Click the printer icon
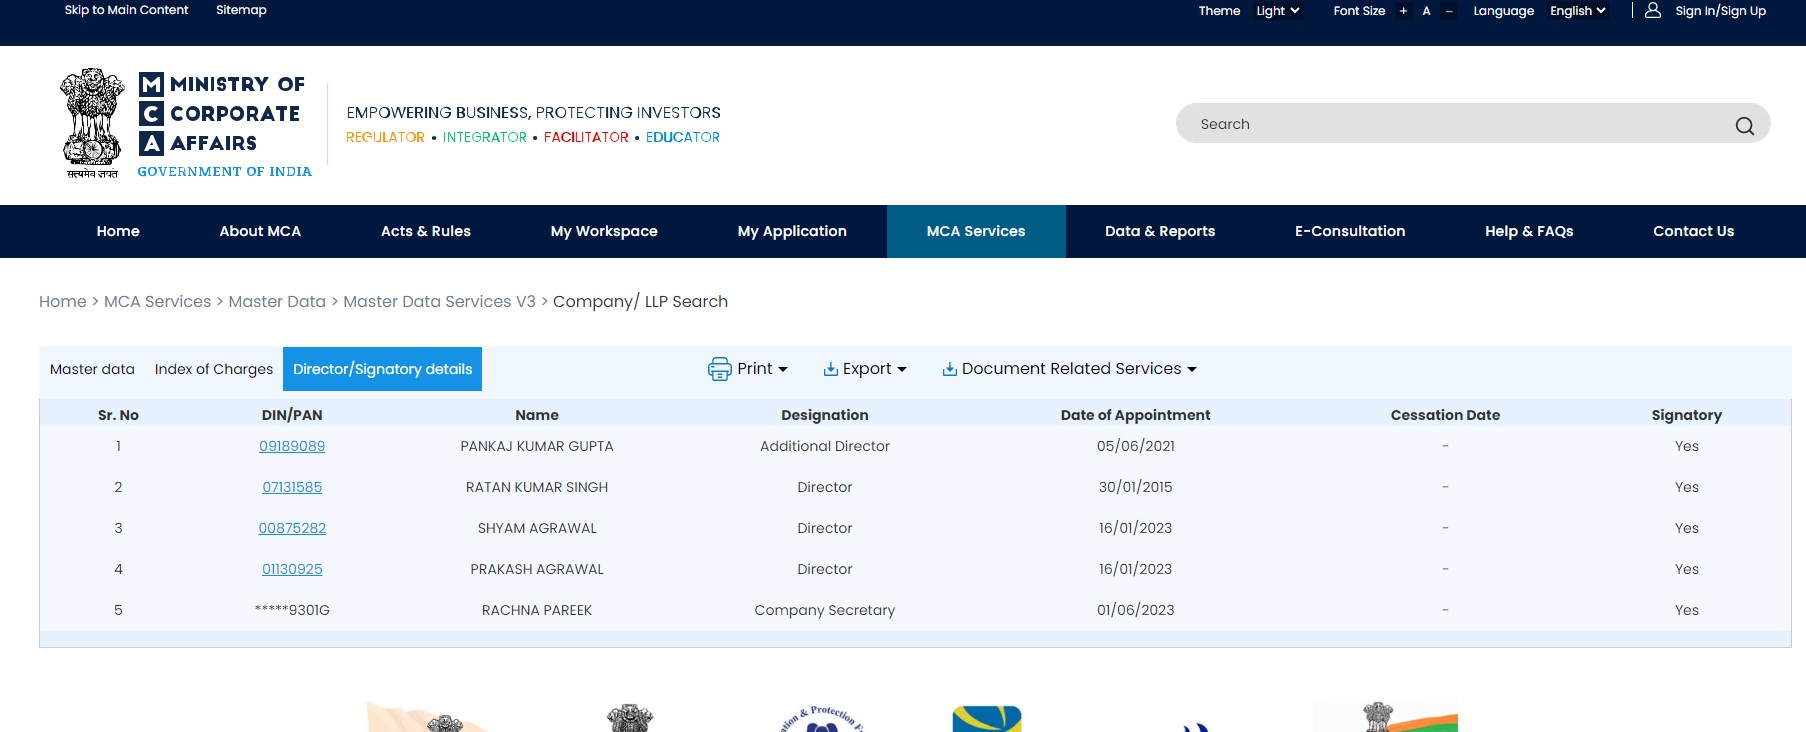 pyautogui.click(x=719, y=369)
